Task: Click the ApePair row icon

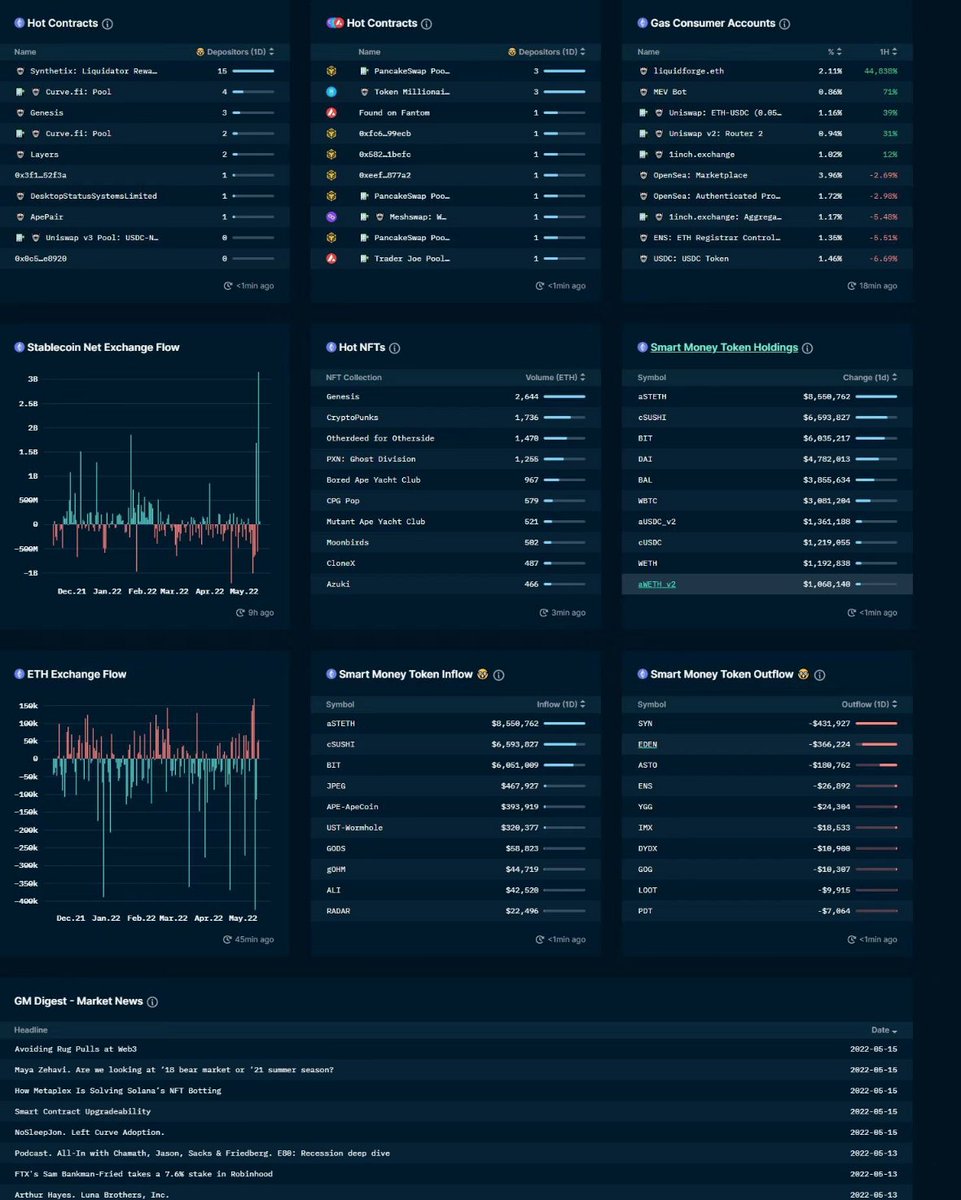Action: tap(20, 216)
